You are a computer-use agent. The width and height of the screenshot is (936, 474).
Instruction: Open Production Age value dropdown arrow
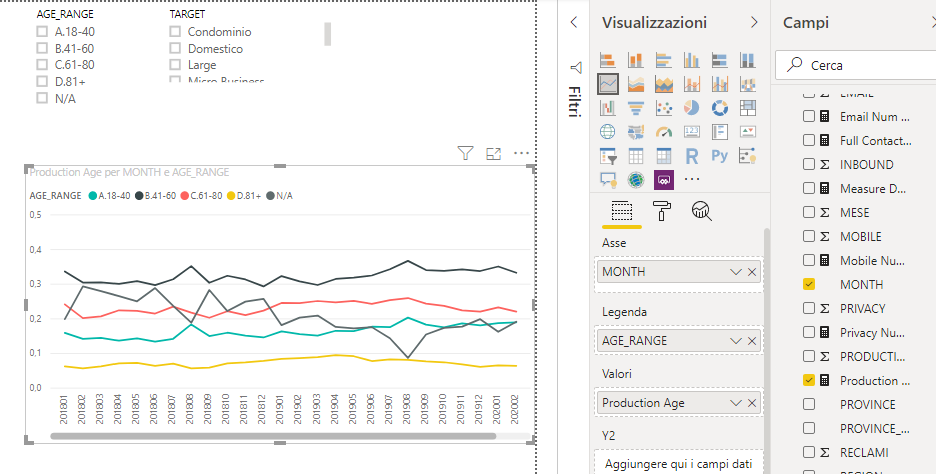735,403
